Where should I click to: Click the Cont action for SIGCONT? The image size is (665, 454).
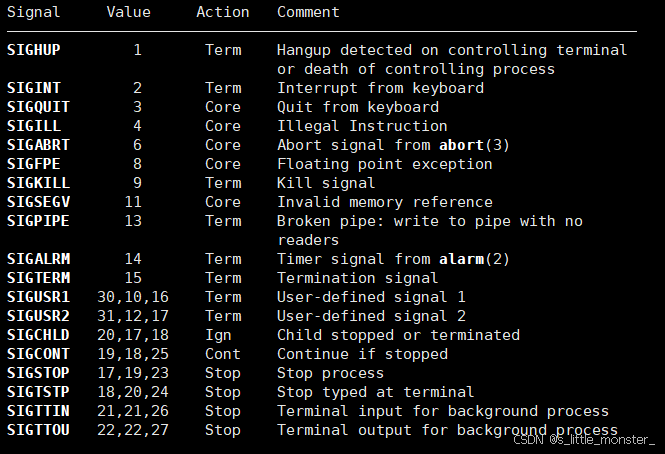pos(223,354)
